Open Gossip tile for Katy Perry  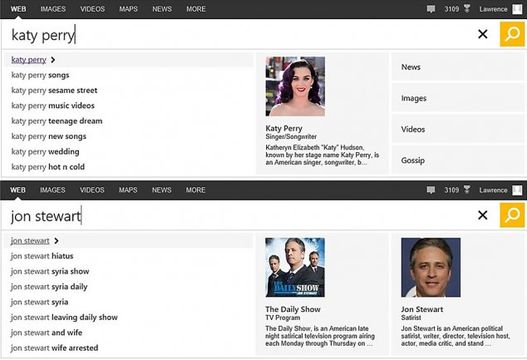(458, 160)
